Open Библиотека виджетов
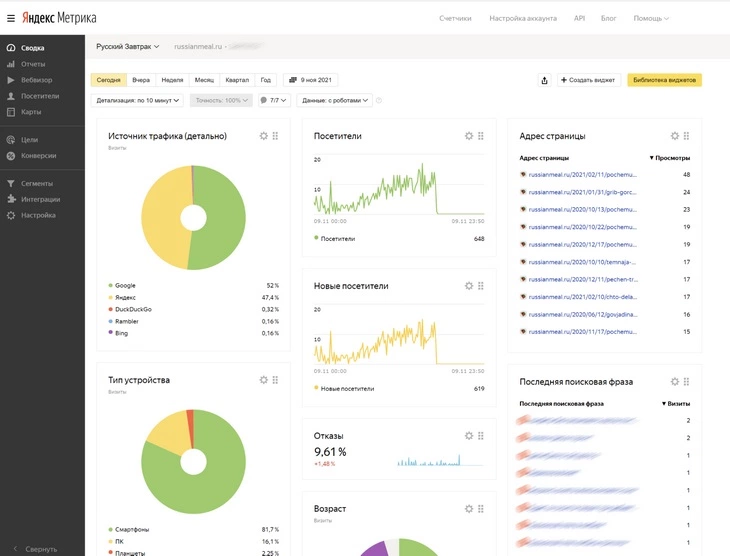 [664, 80]
